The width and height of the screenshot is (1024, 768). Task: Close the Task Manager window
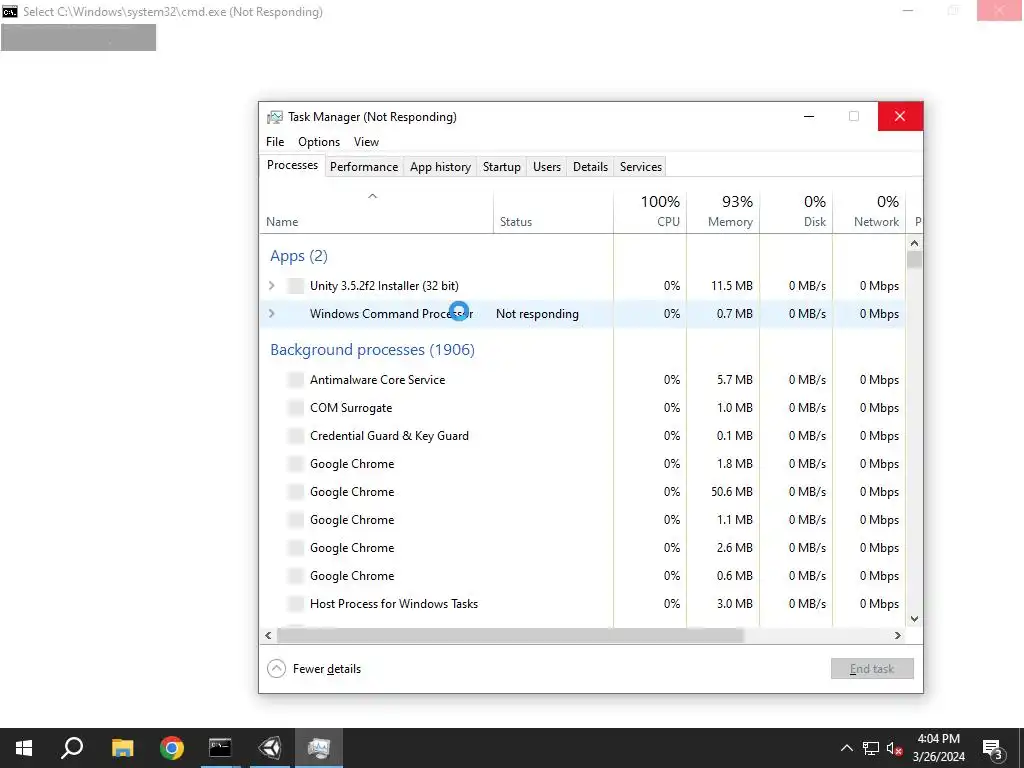[900, 116]
